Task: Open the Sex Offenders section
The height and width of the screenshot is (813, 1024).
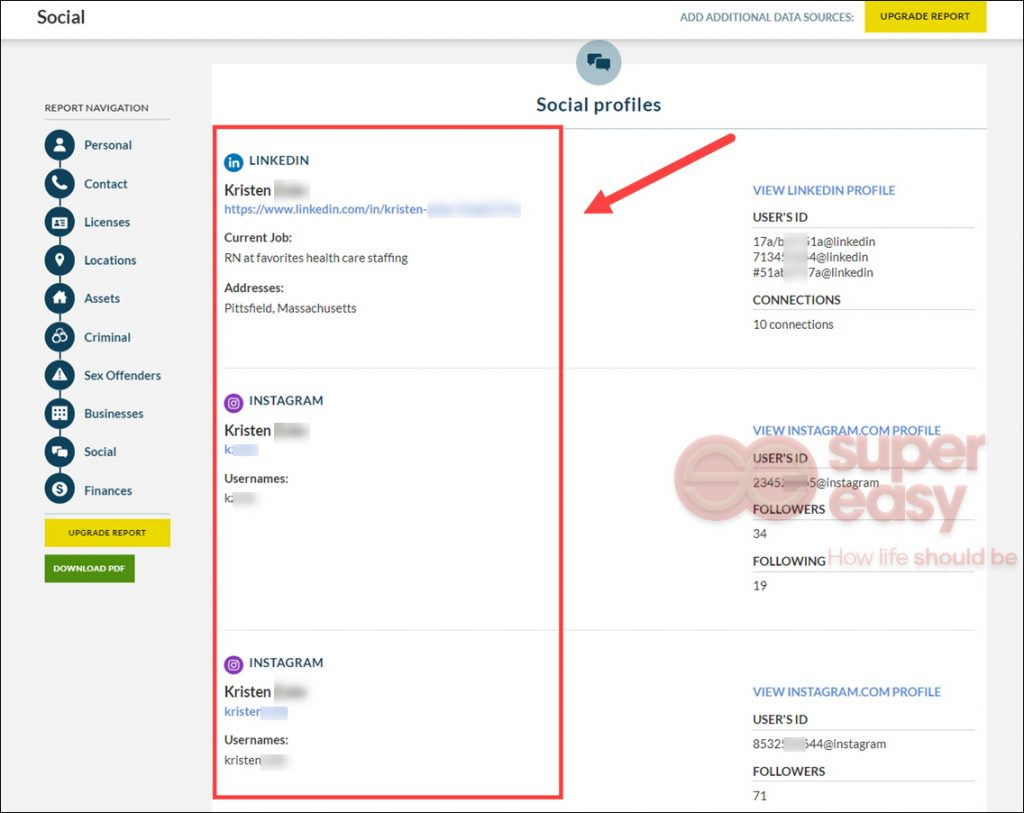Action: (x=123, y=375)
